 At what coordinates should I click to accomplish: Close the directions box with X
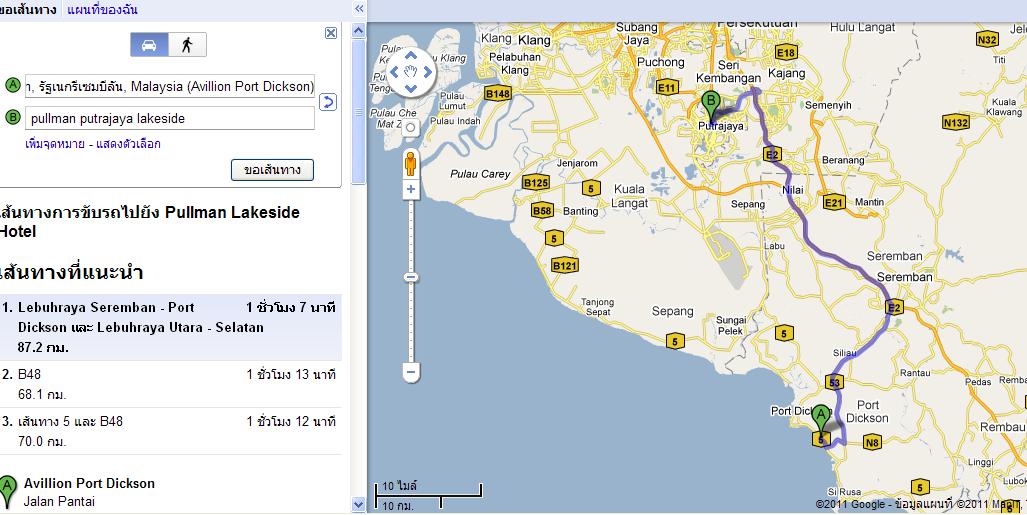(x=331, y=33)
